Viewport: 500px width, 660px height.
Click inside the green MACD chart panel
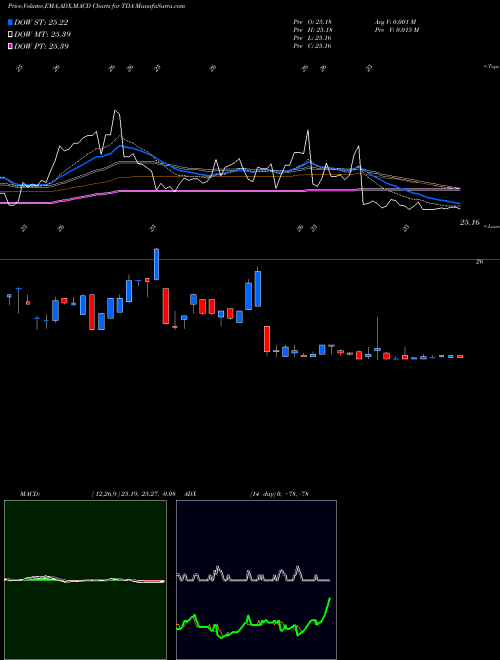coord(85,580)
